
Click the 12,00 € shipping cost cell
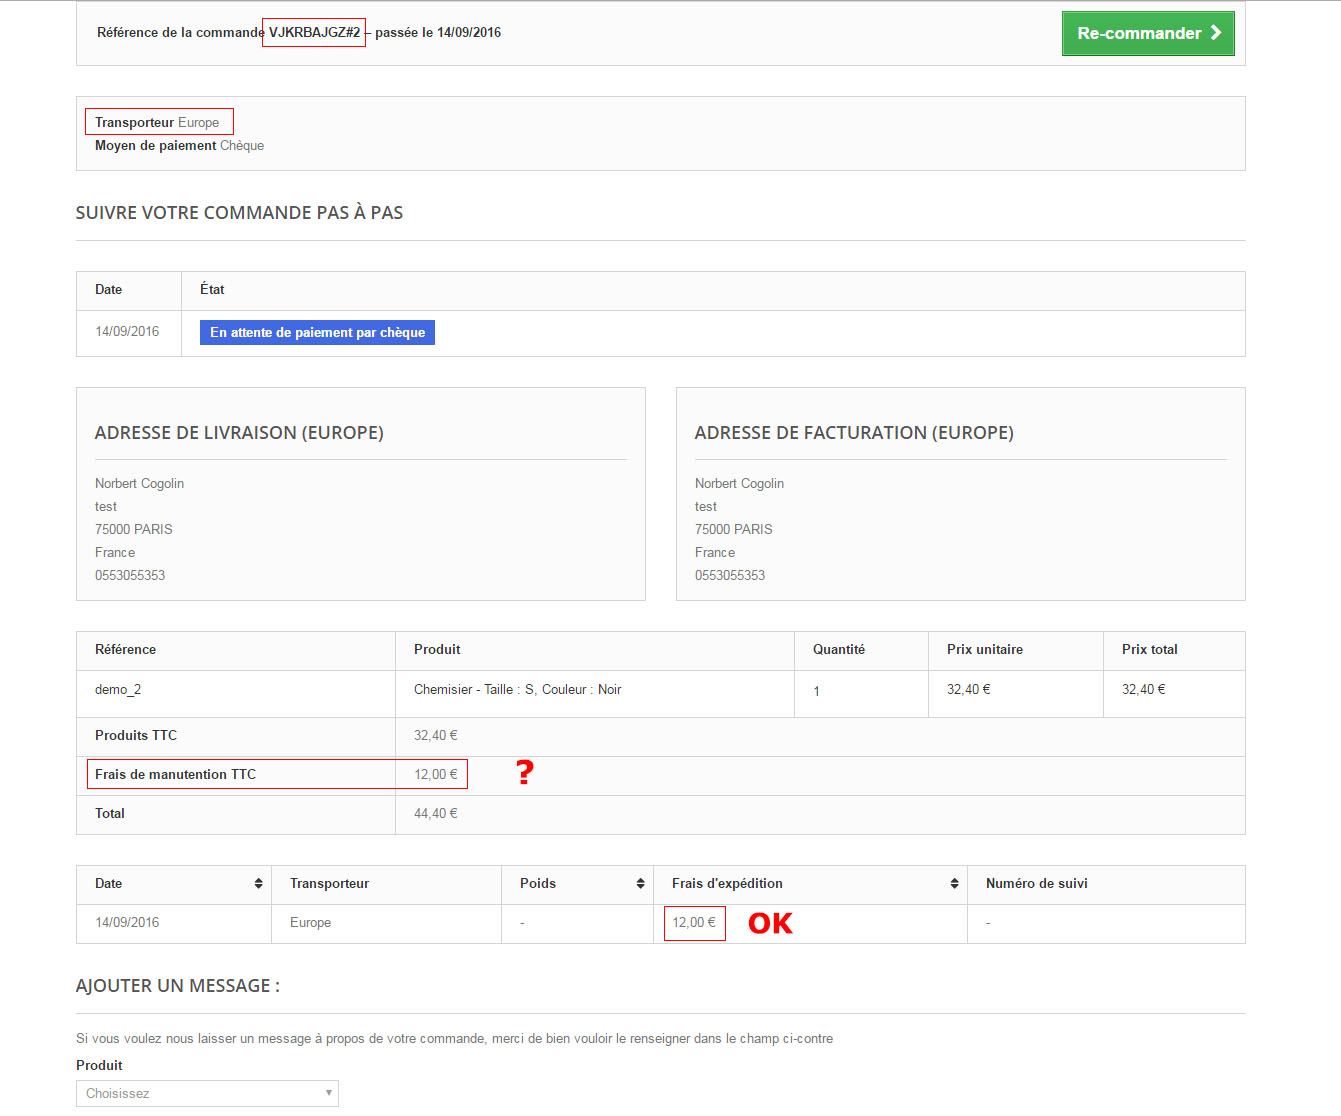[693, 922]
